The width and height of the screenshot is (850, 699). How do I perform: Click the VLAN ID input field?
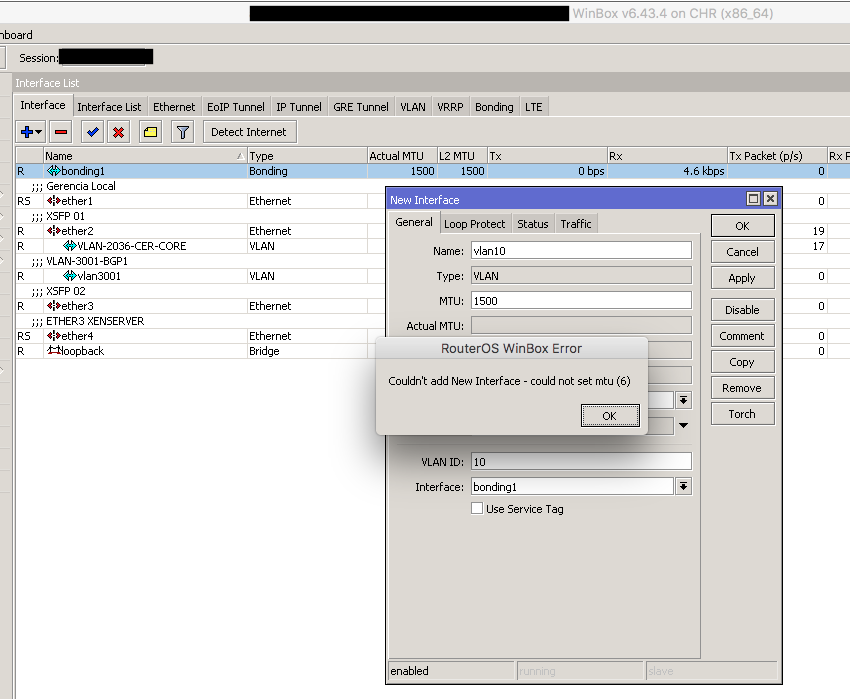pyautogui.click(x=580, y=461)
